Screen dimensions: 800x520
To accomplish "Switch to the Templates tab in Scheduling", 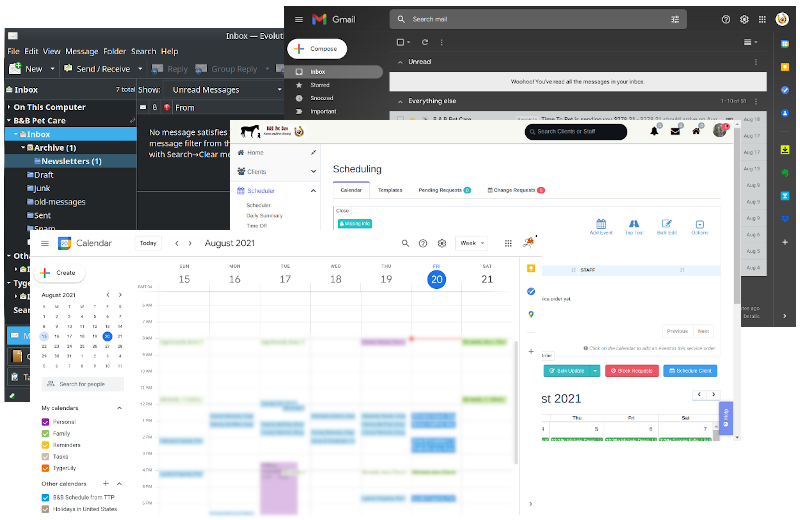I will pos(390,190).
